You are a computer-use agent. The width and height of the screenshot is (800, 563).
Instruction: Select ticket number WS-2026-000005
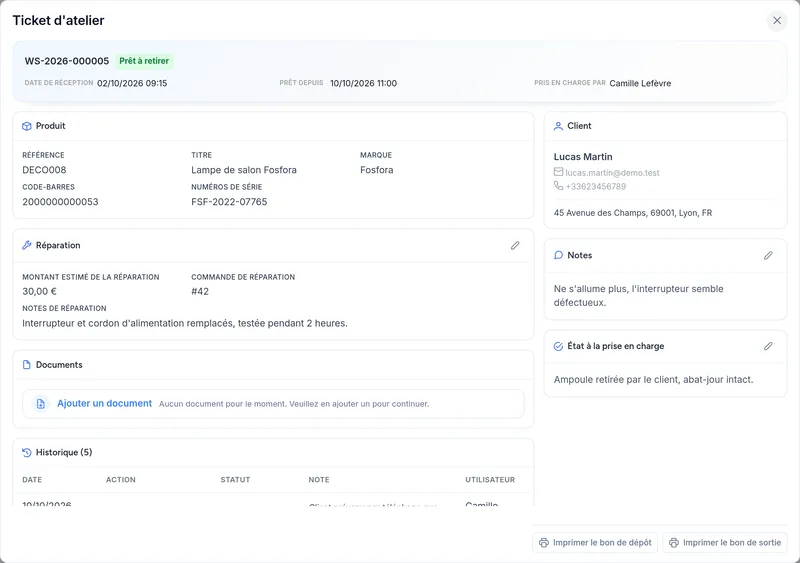pos(67,61)
